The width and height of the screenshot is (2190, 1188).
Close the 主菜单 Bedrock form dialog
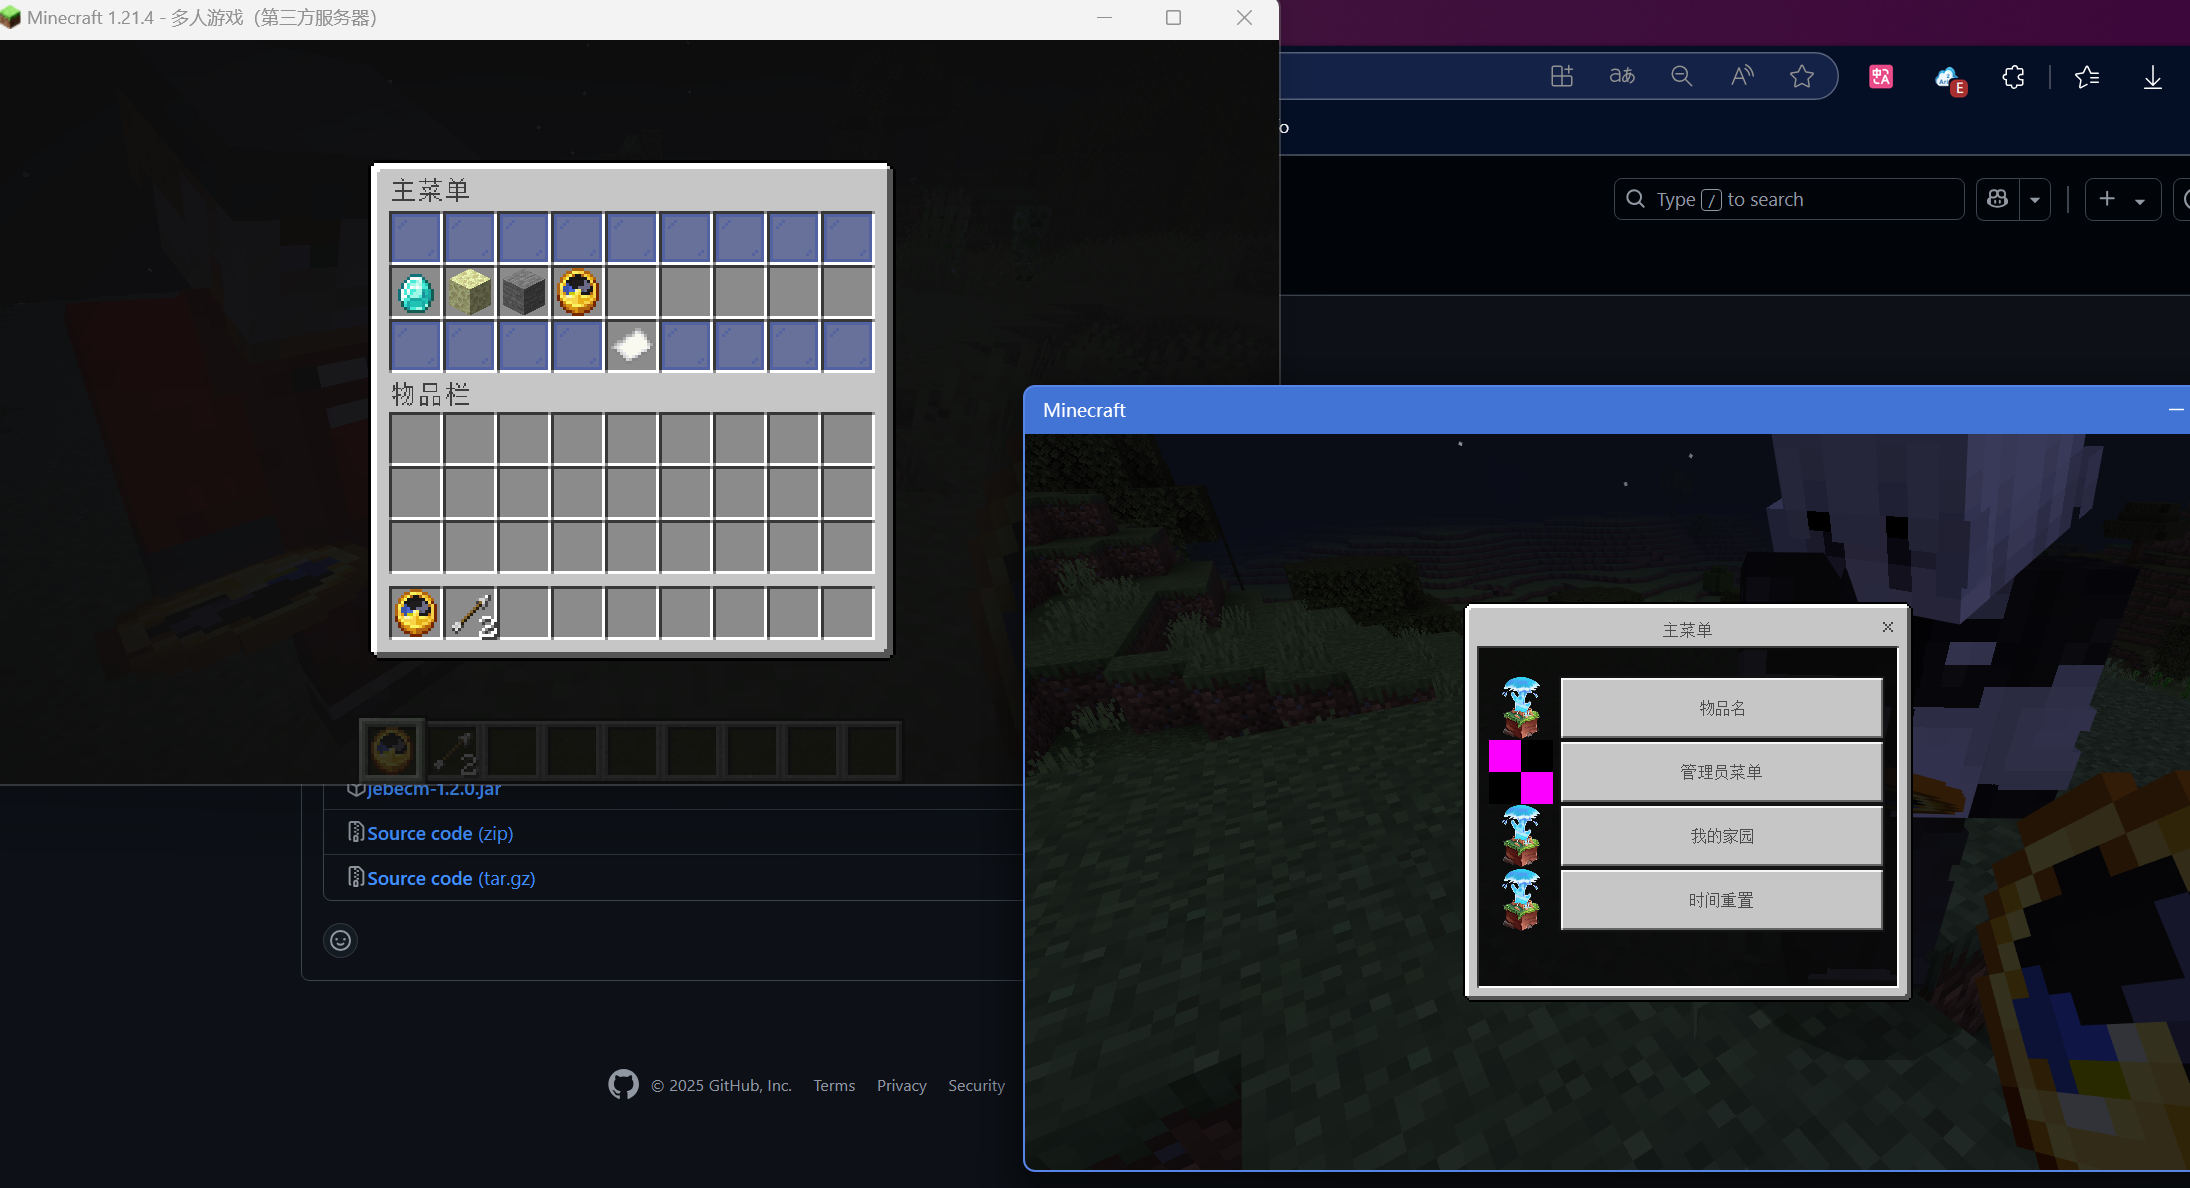point(1888,627)
